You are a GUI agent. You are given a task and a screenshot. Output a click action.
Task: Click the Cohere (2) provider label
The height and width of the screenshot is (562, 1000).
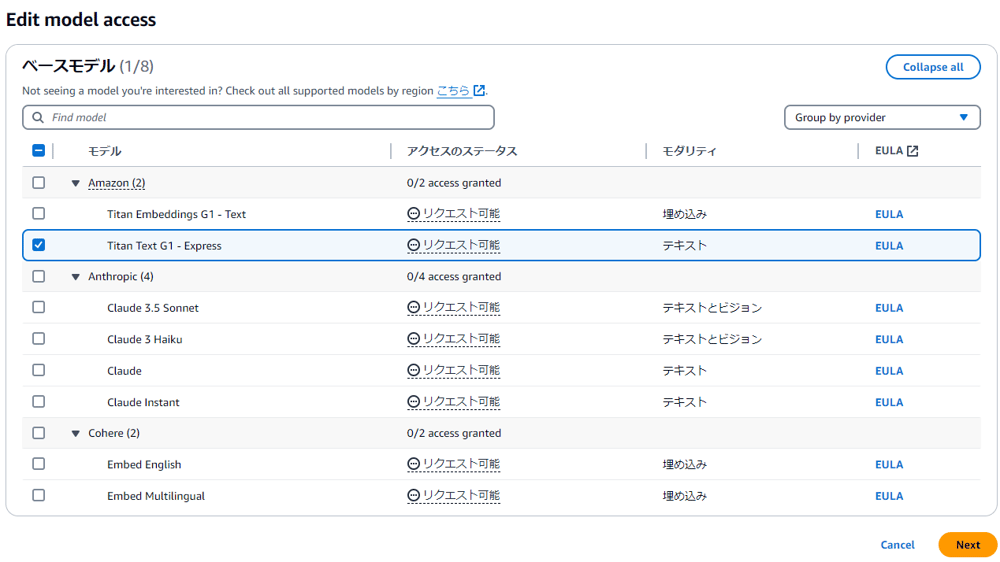[x=114, y=433]
